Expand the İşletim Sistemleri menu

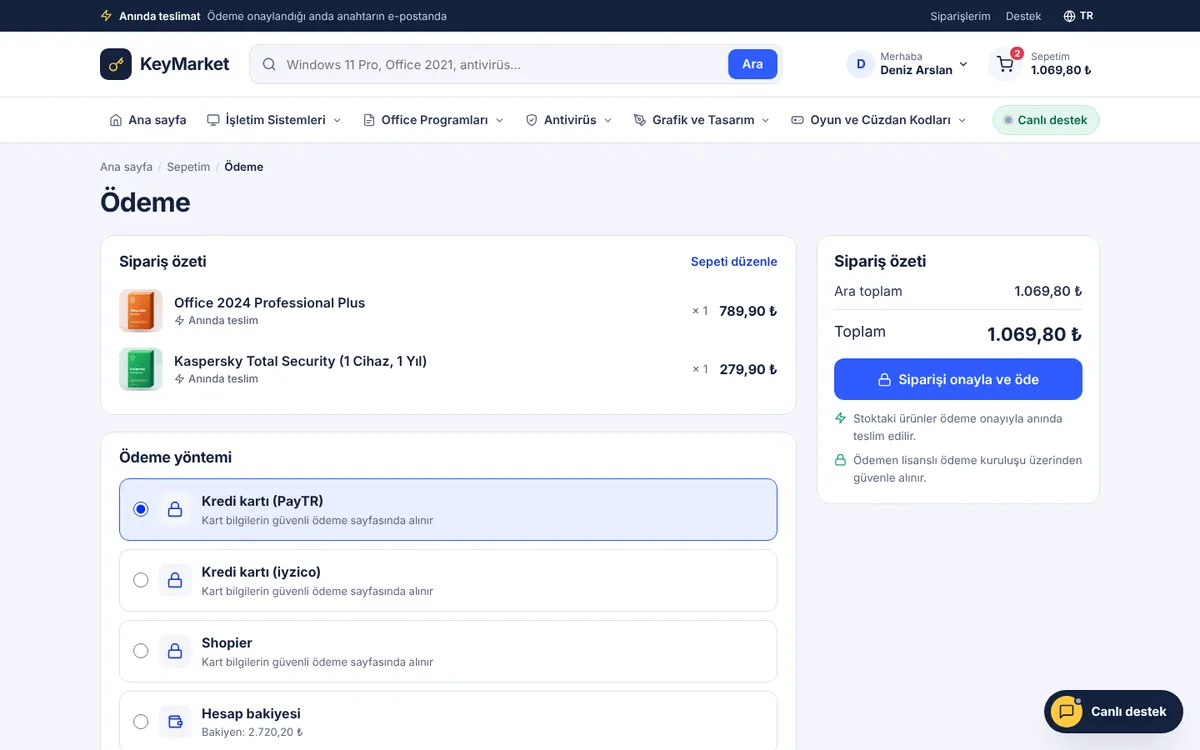(274, 120)
